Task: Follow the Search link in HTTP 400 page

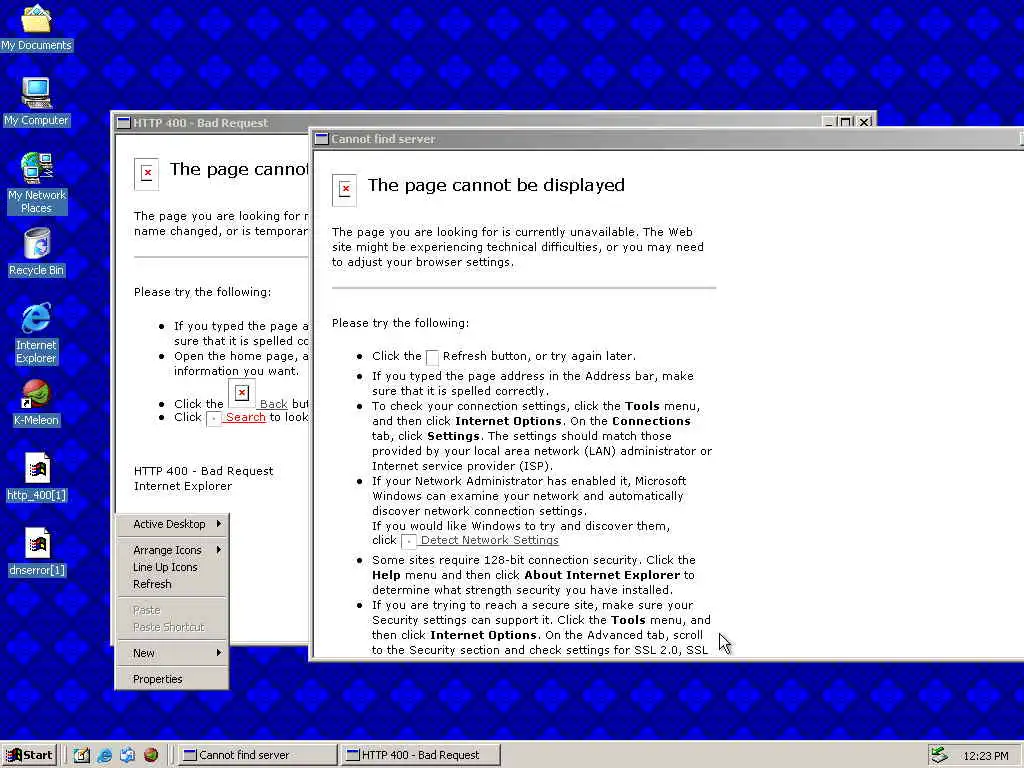Action: (246, 417)
